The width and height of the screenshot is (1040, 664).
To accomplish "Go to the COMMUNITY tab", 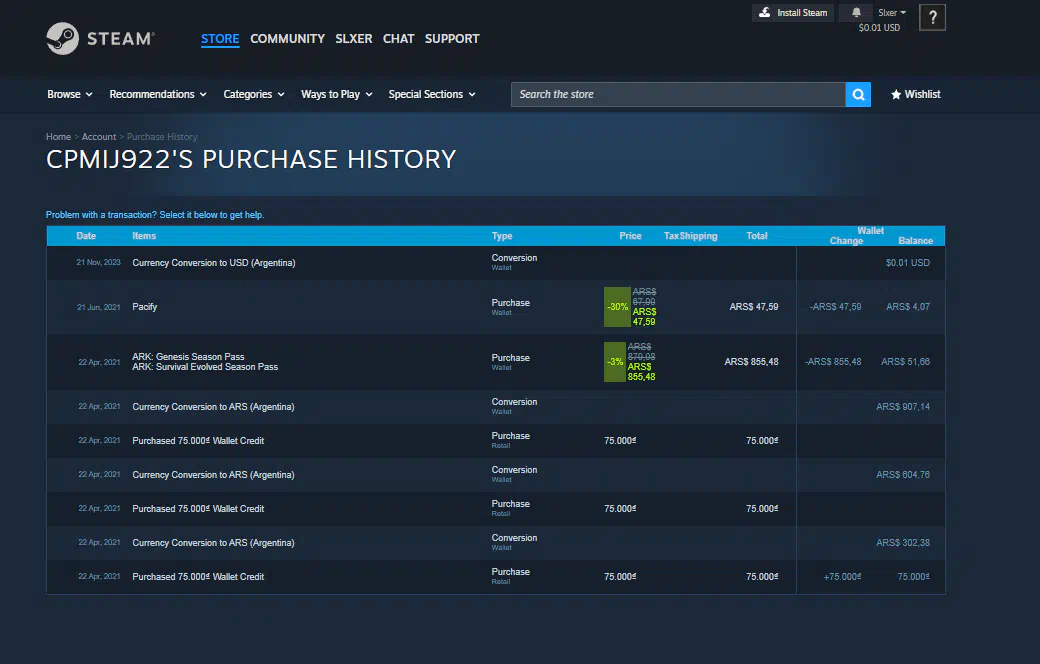I will click(287, 39).
